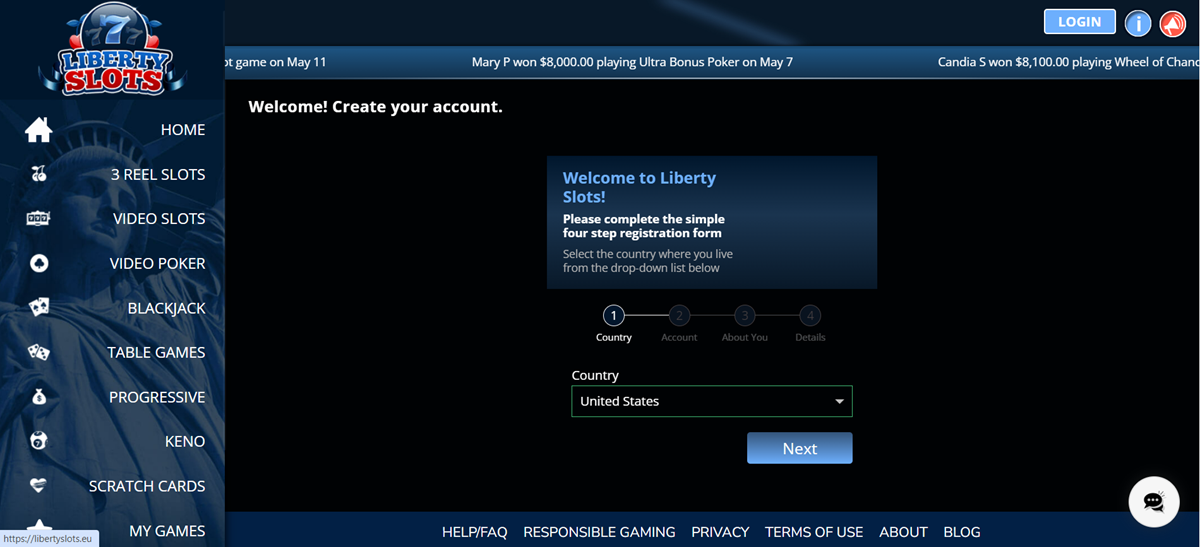Open the PRIVACY footer link
The width and height of the screenshot is (1200, 547).
point(720,532)
